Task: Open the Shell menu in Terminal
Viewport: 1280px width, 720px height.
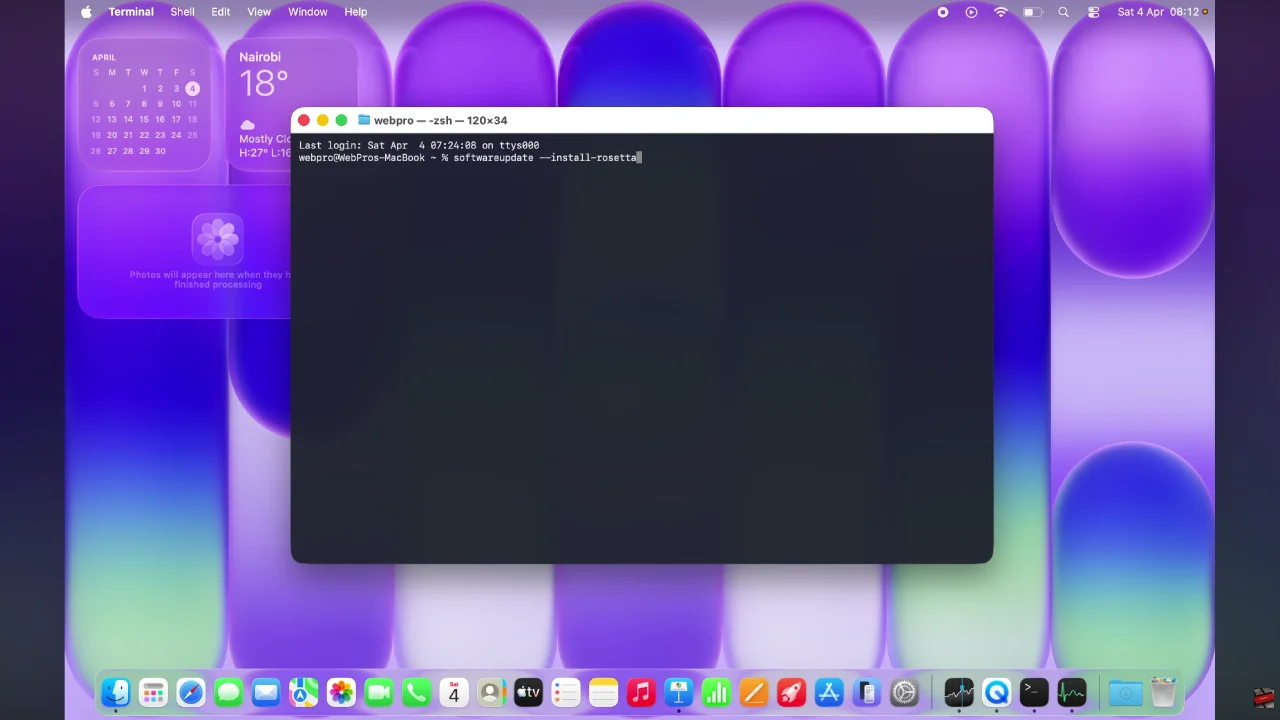Action: (x=182, y=12)
